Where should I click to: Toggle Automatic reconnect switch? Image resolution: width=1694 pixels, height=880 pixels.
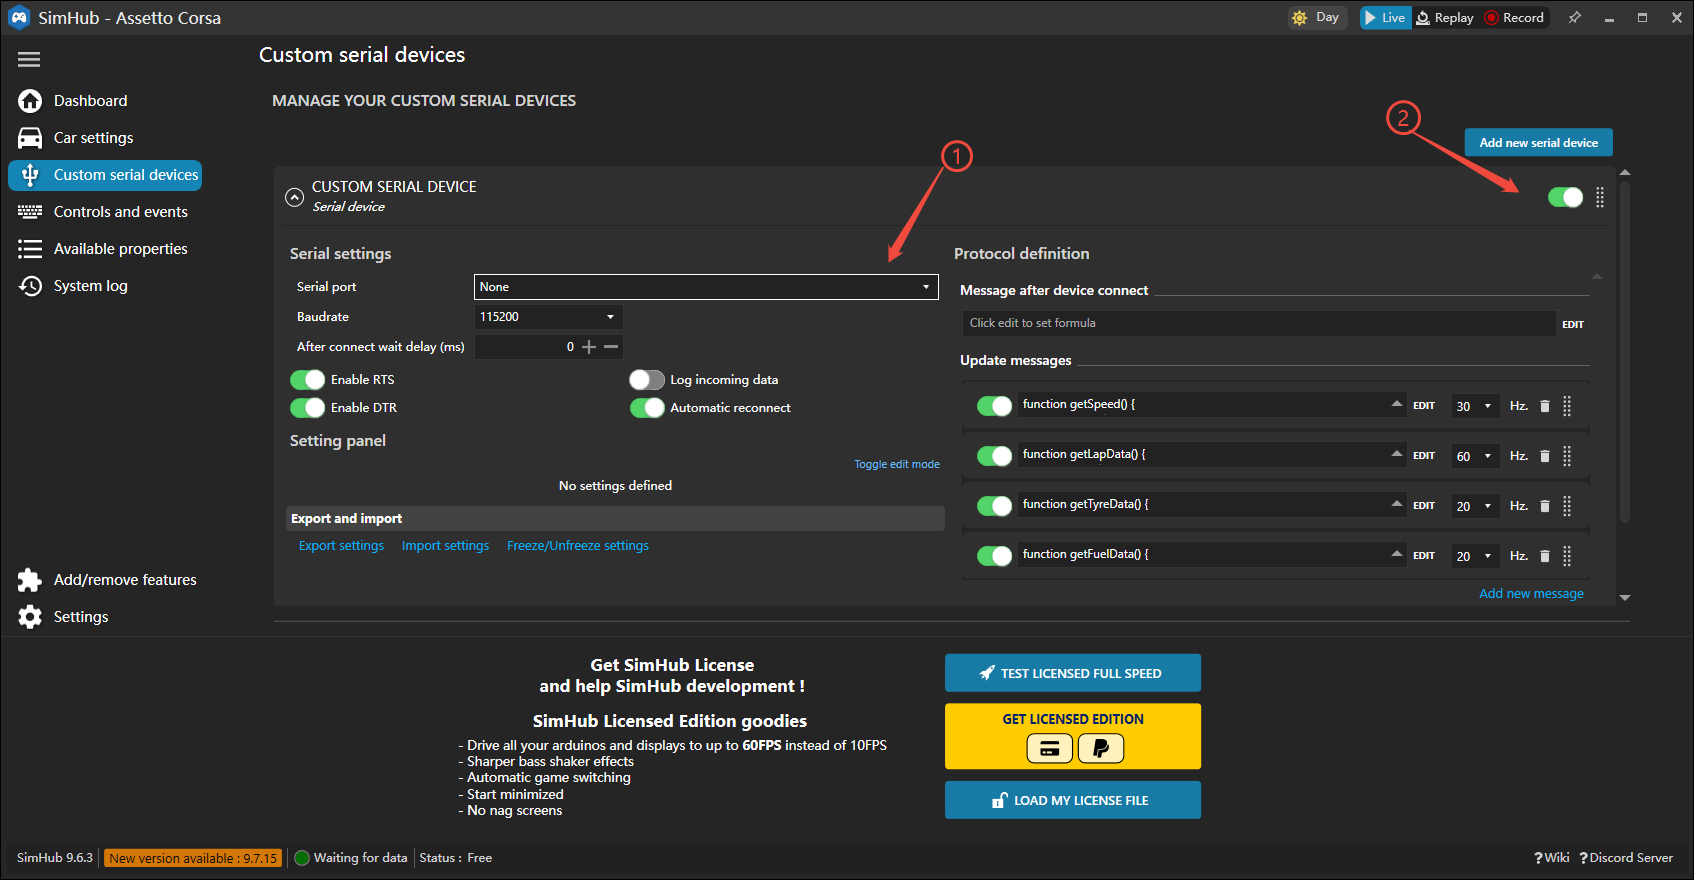pyautogui.click(x=647, y=408)
